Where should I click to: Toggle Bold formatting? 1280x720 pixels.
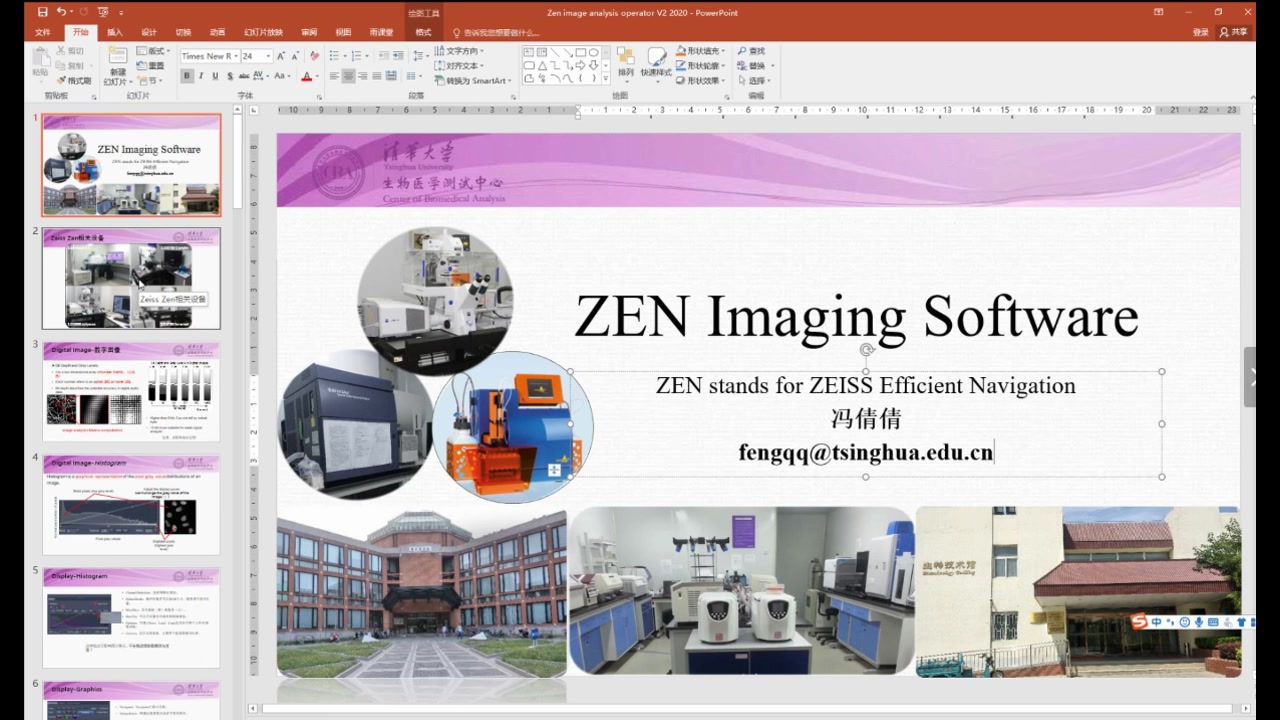click(x=187, y=76)
